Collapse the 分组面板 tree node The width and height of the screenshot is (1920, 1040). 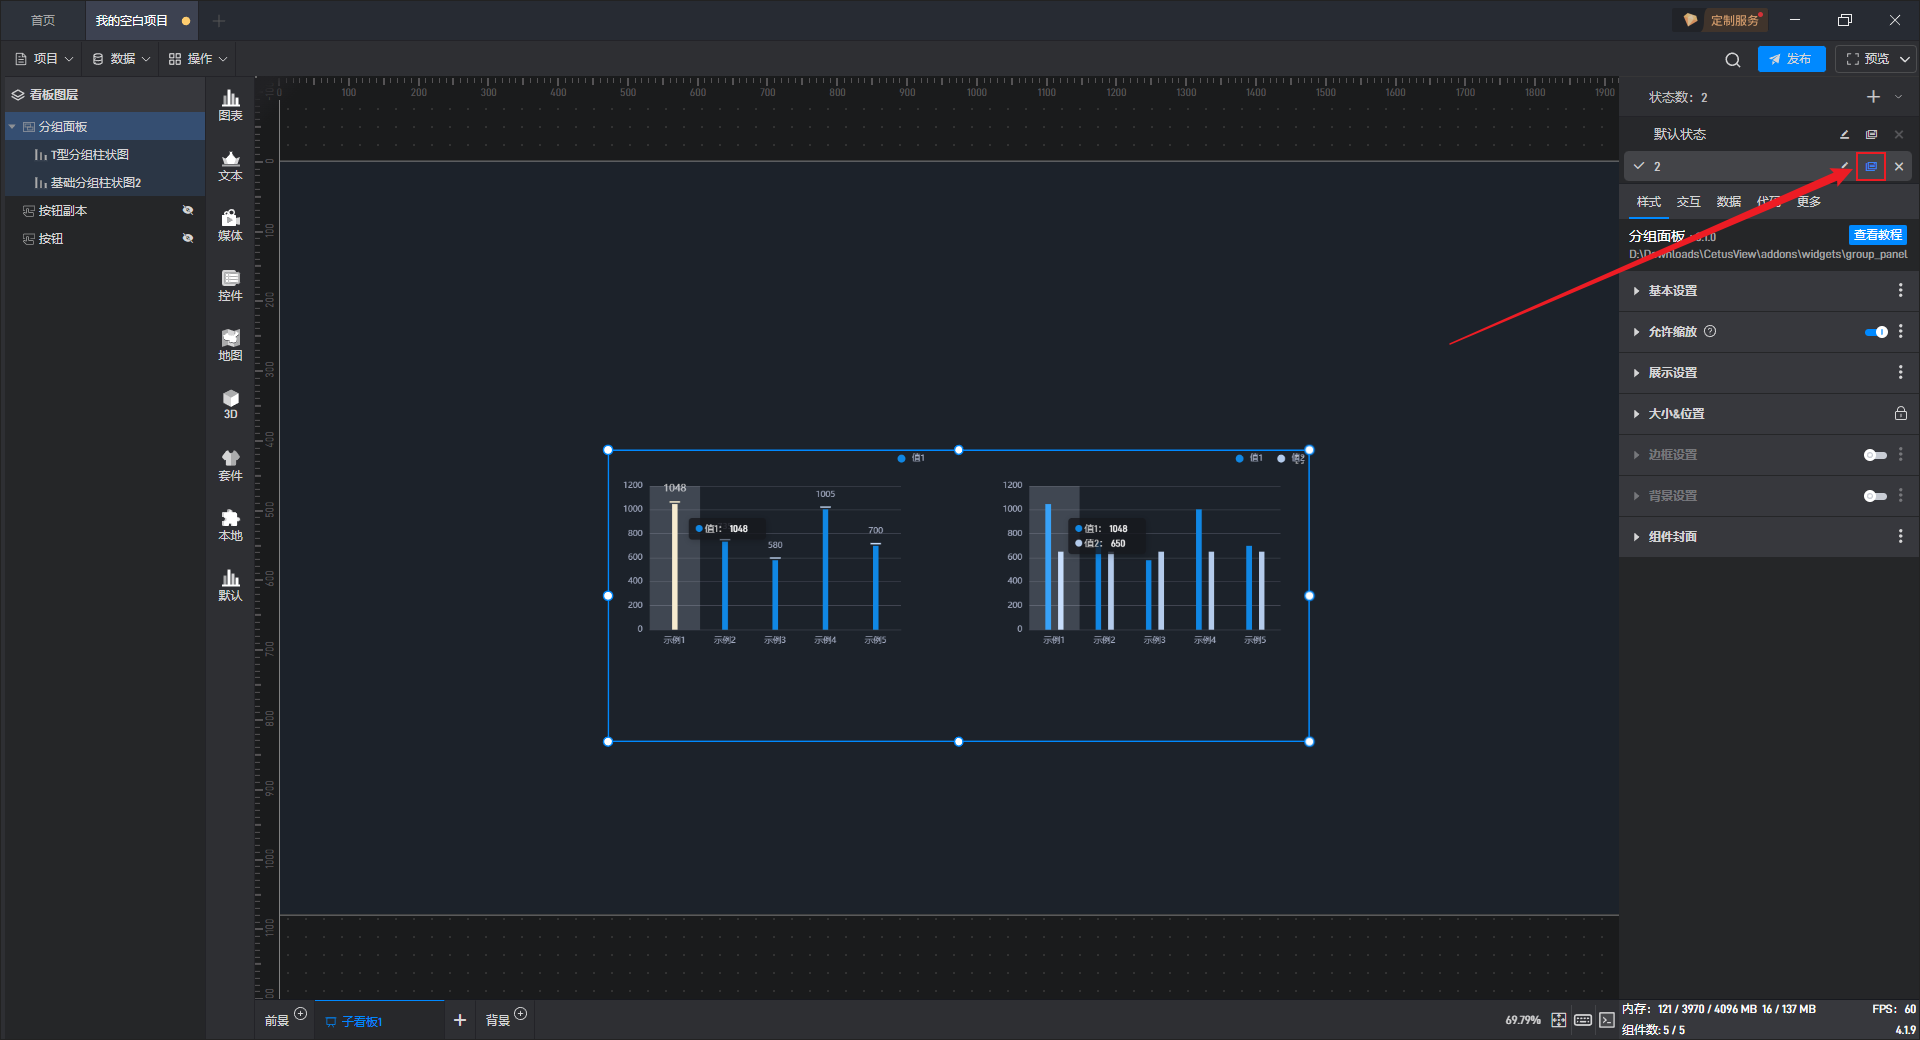pos(12,127)
